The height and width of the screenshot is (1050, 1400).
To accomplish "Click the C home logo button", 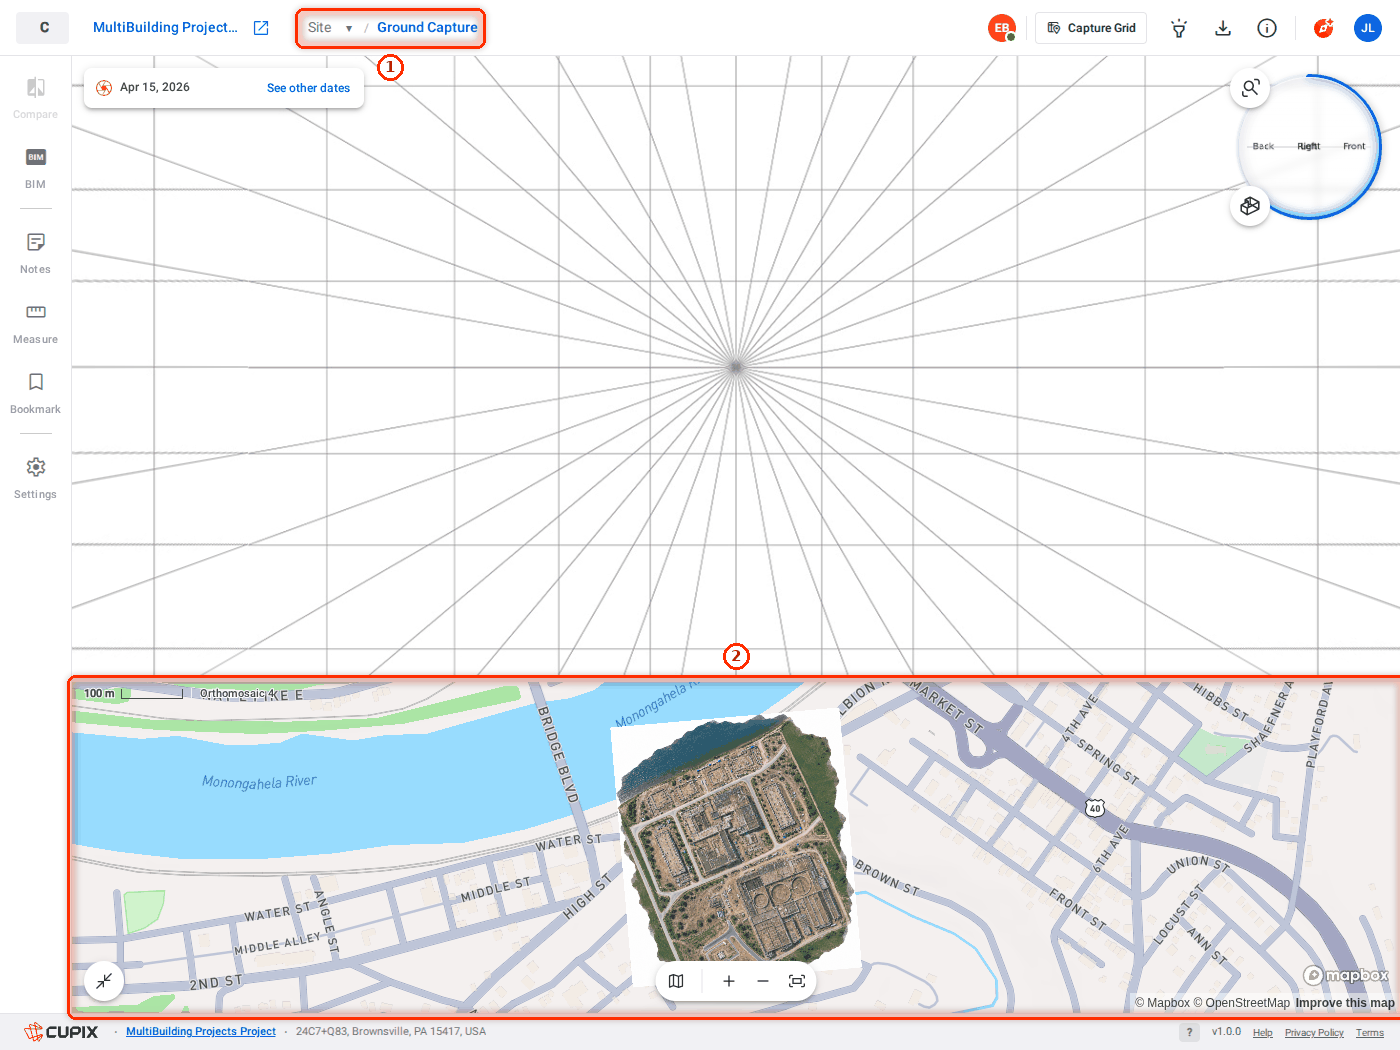I will point(43,28).
